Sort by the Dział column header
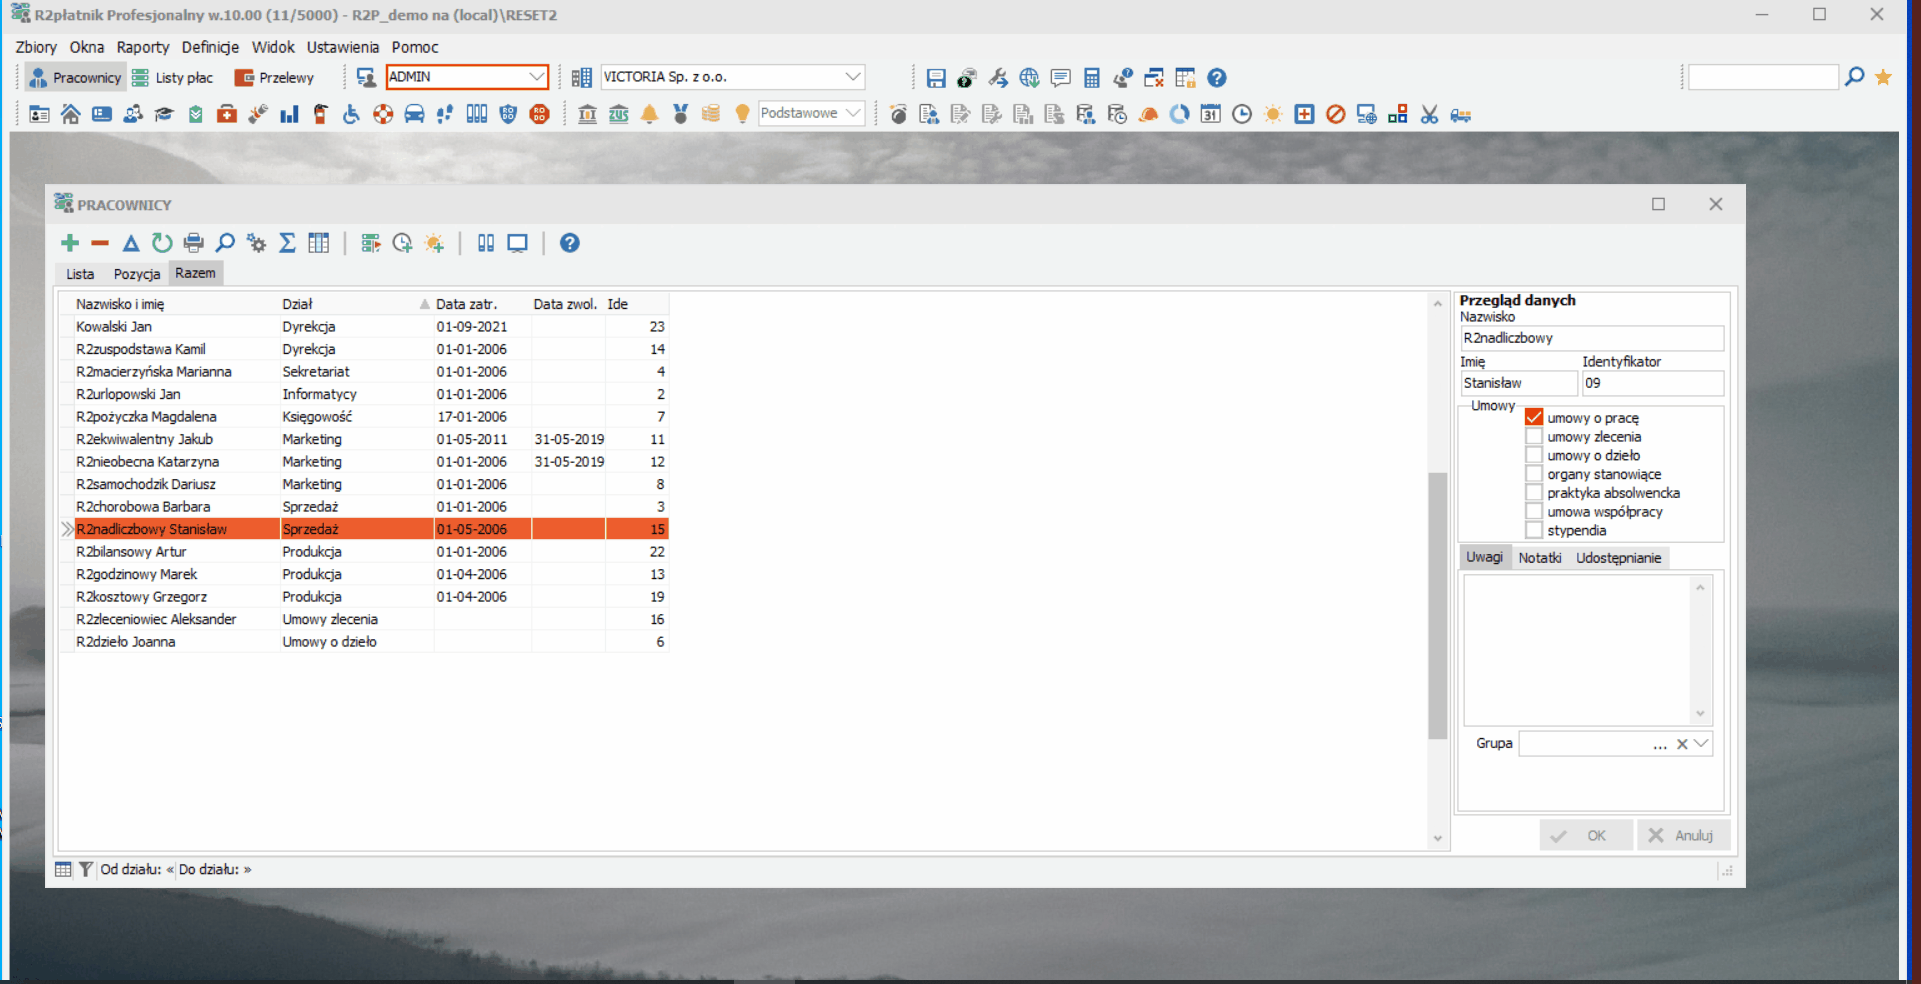Viewport: 1921px width, 984px height. (x=355, y=304)
